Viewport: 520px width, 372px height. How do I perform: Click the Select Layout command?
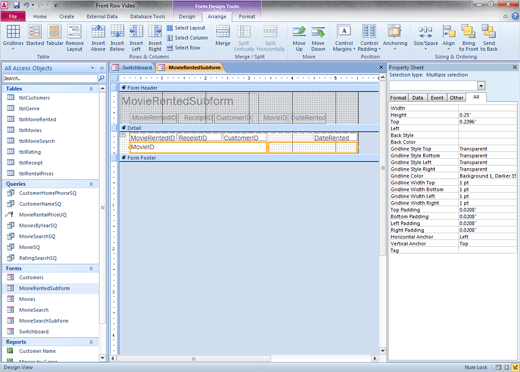click(186, 28)
